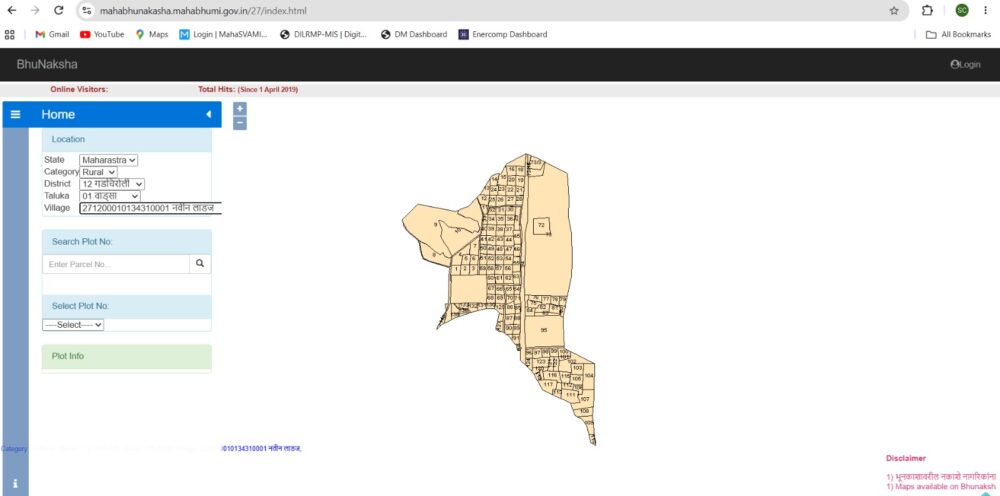Click the BhuNaksha brand title
Viewport: 1000px width, 496px height.
click(47, 64)
